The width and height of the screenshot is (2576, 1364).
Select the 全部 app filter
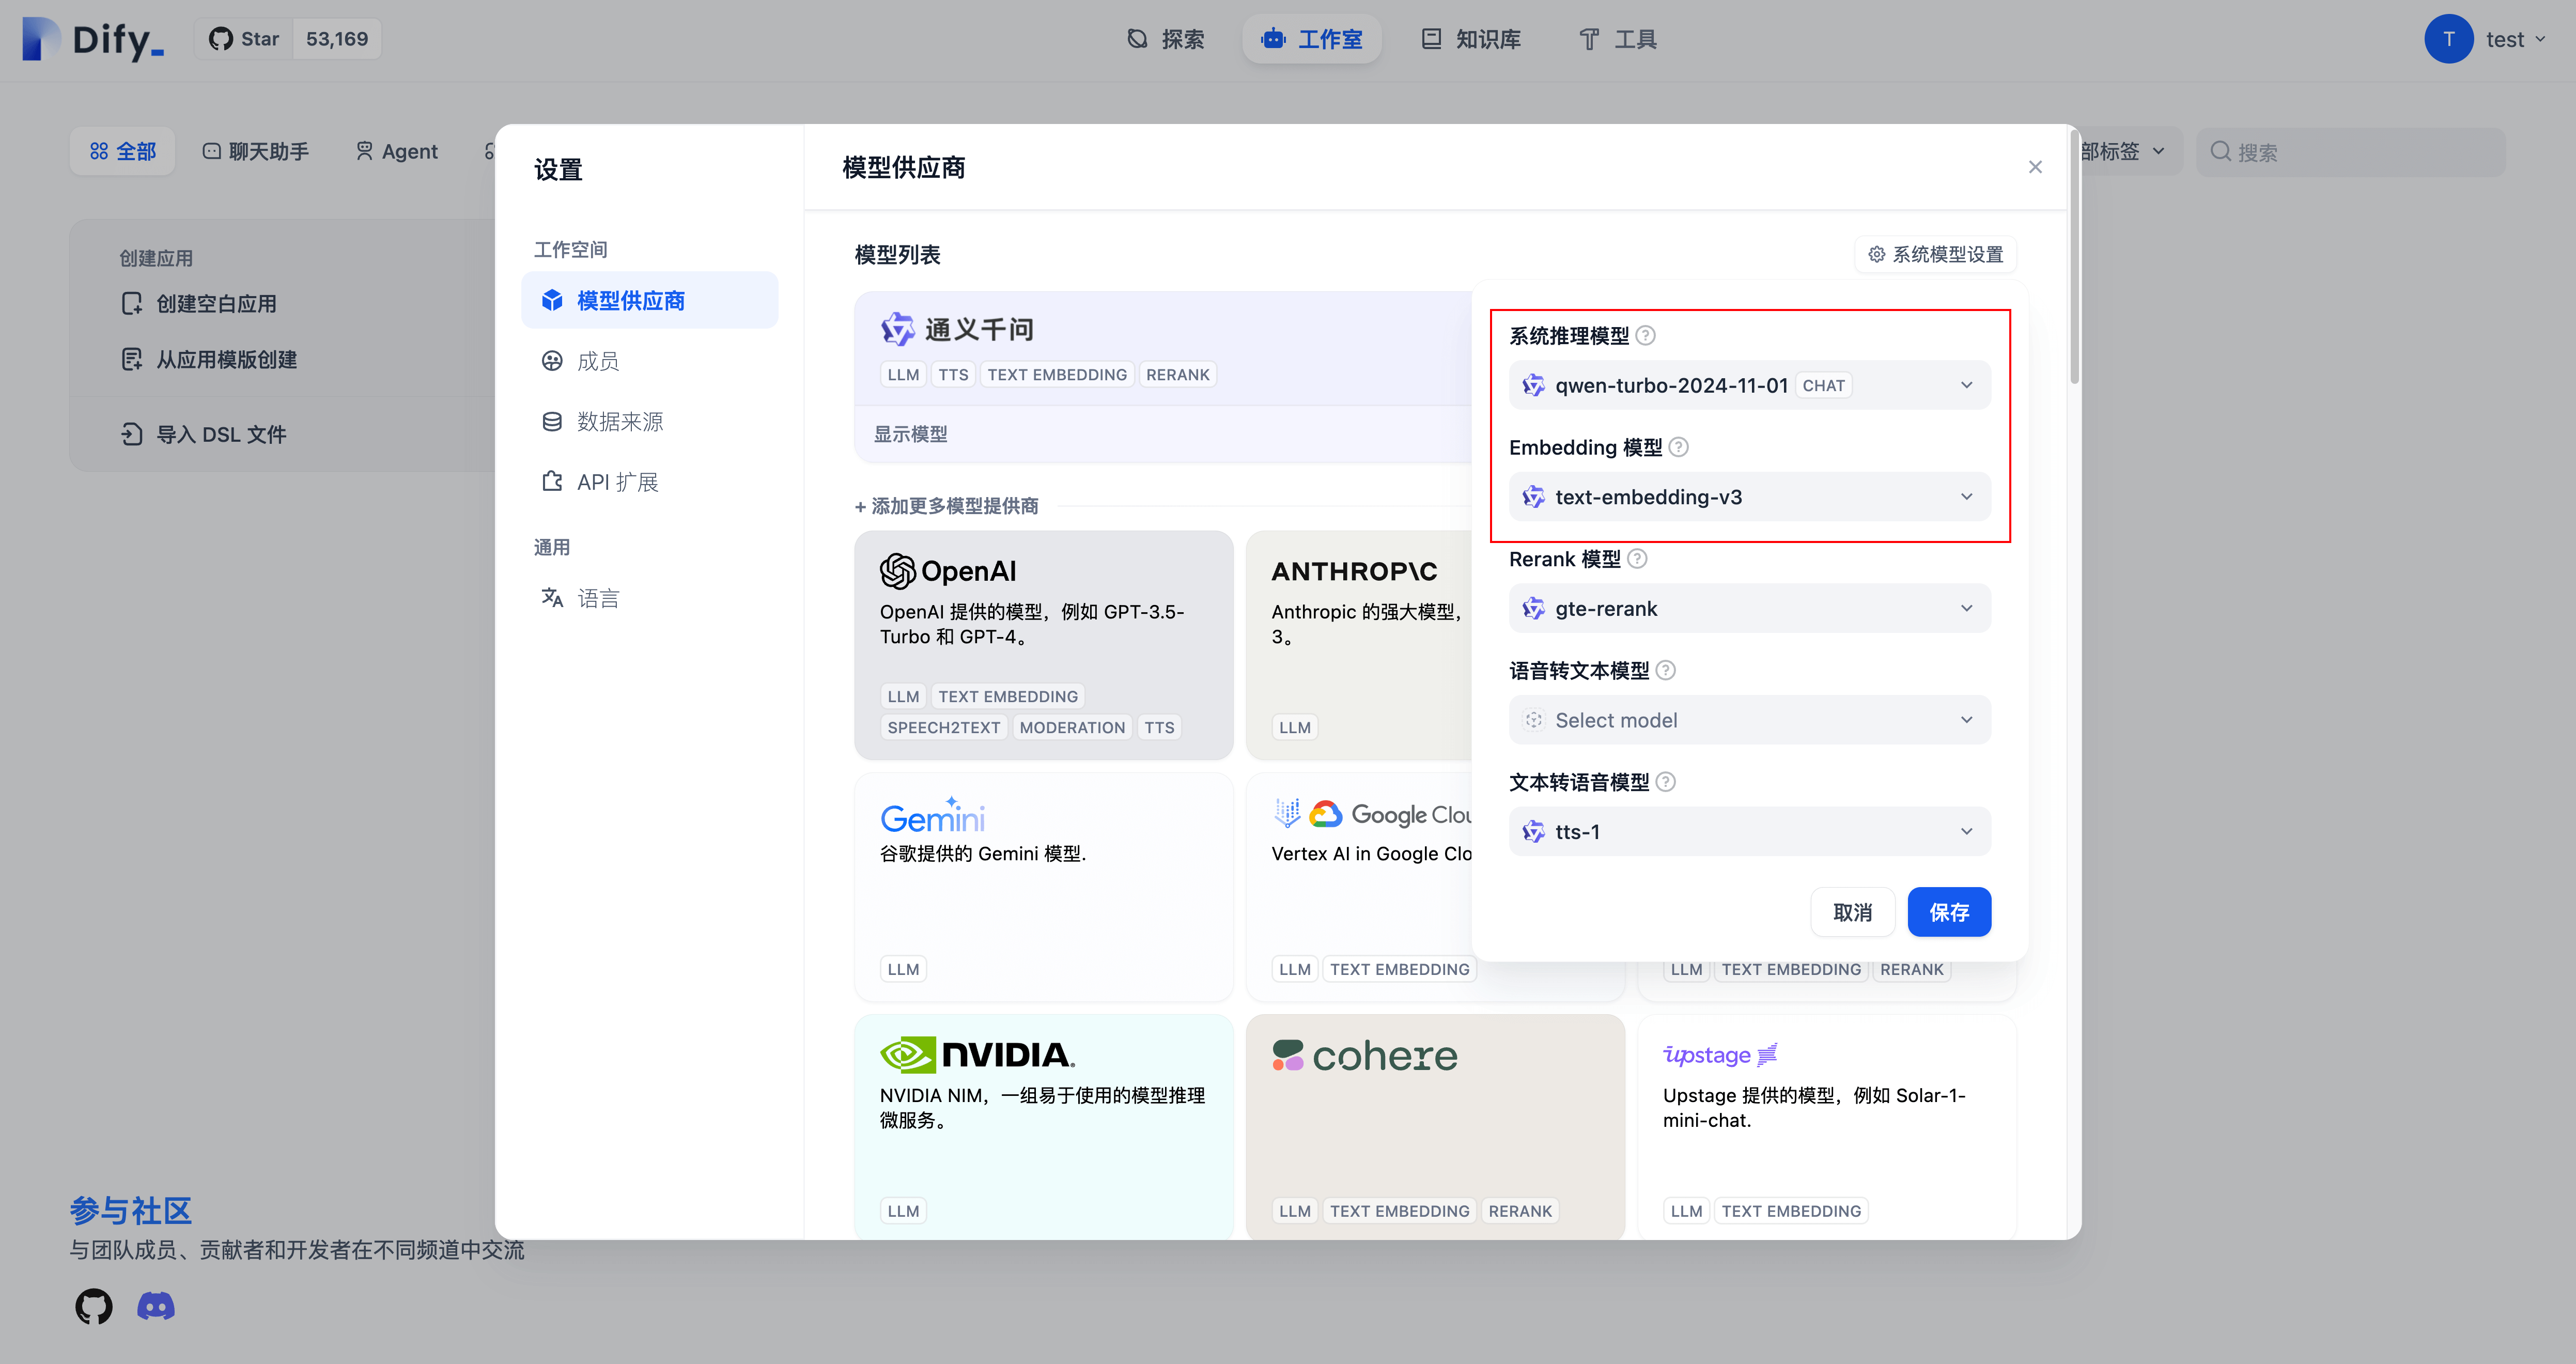[x=123, y=151]
